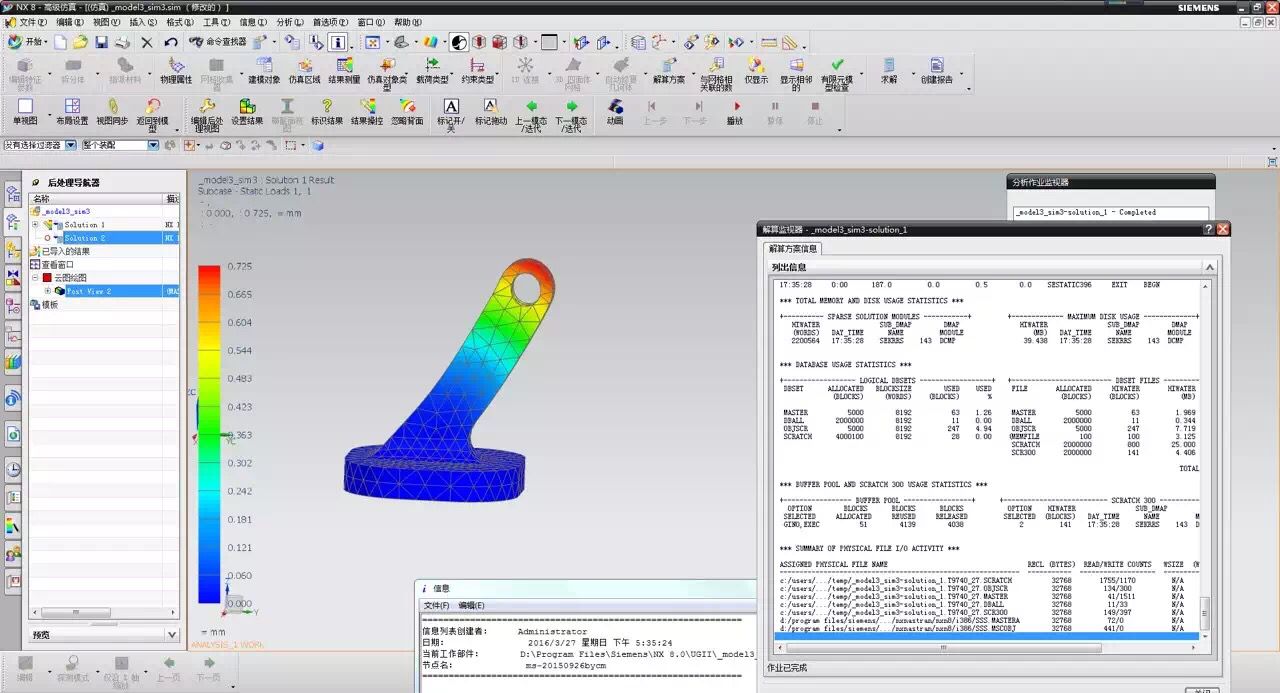Viewport: 1280px width, 693px height.
Task: Select the 结果测量 Result Measure icon
Action: tap(344, 71)
